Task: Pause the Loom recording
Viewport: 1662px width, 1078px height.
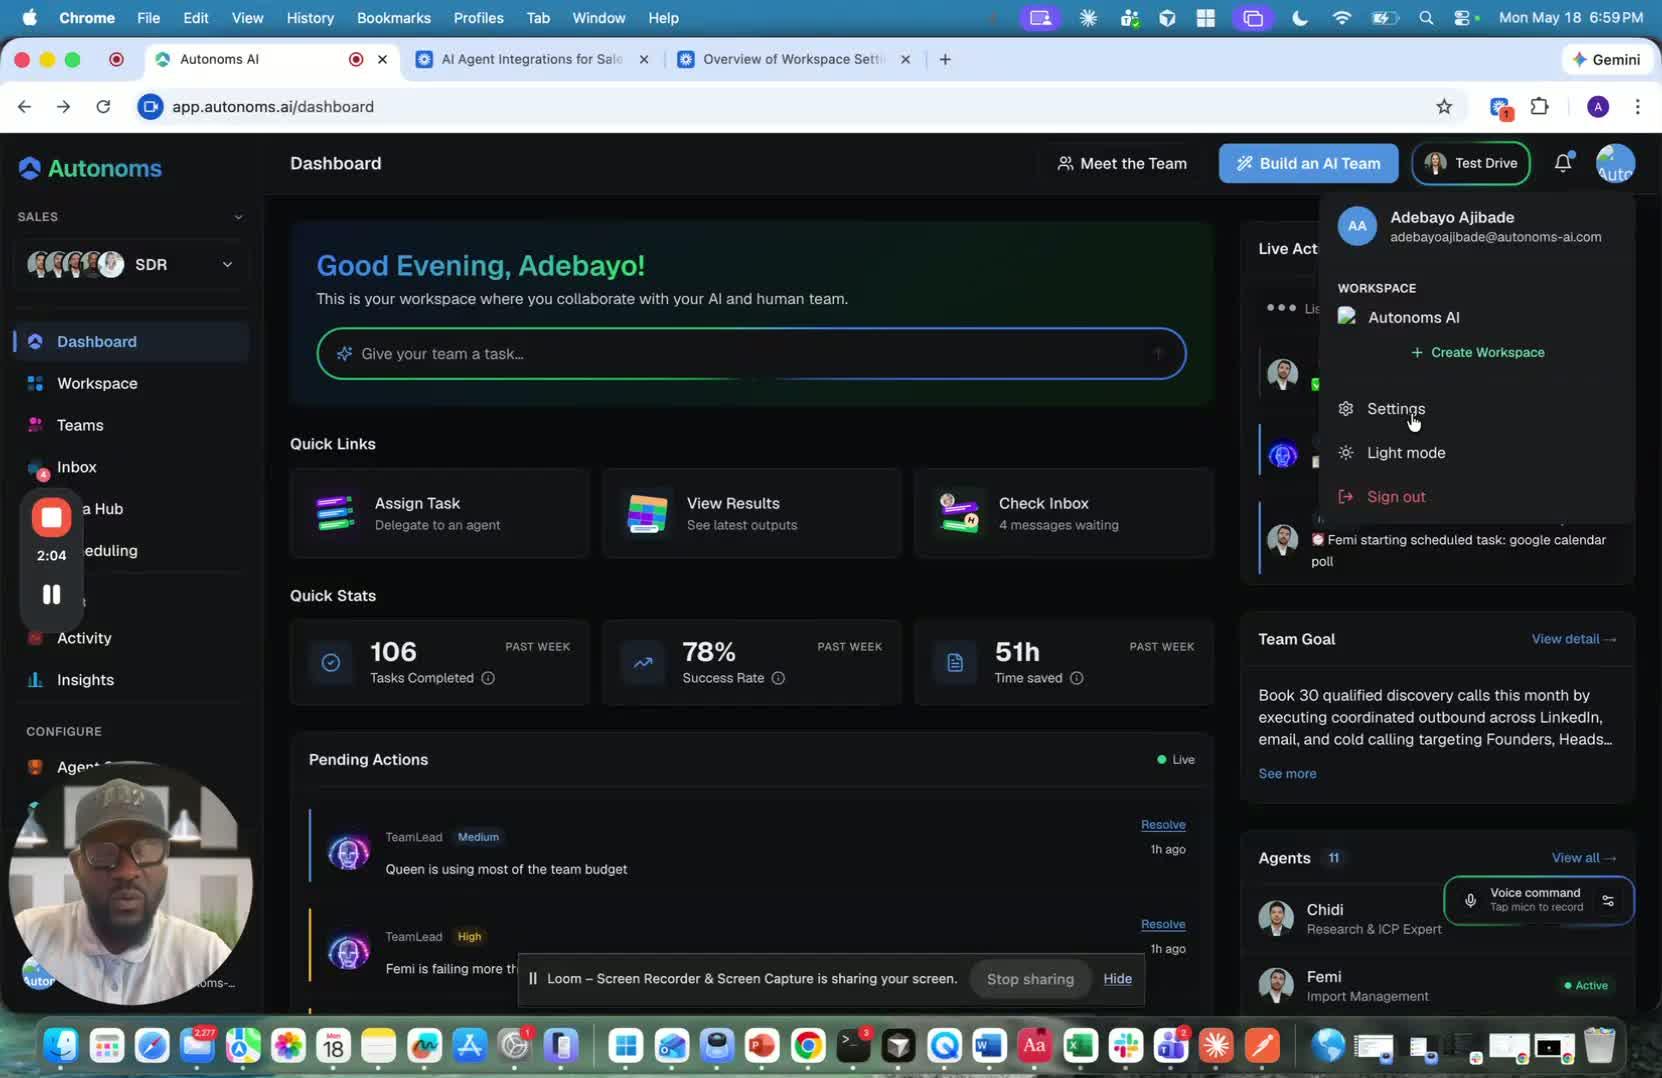Action: (51, 595)
